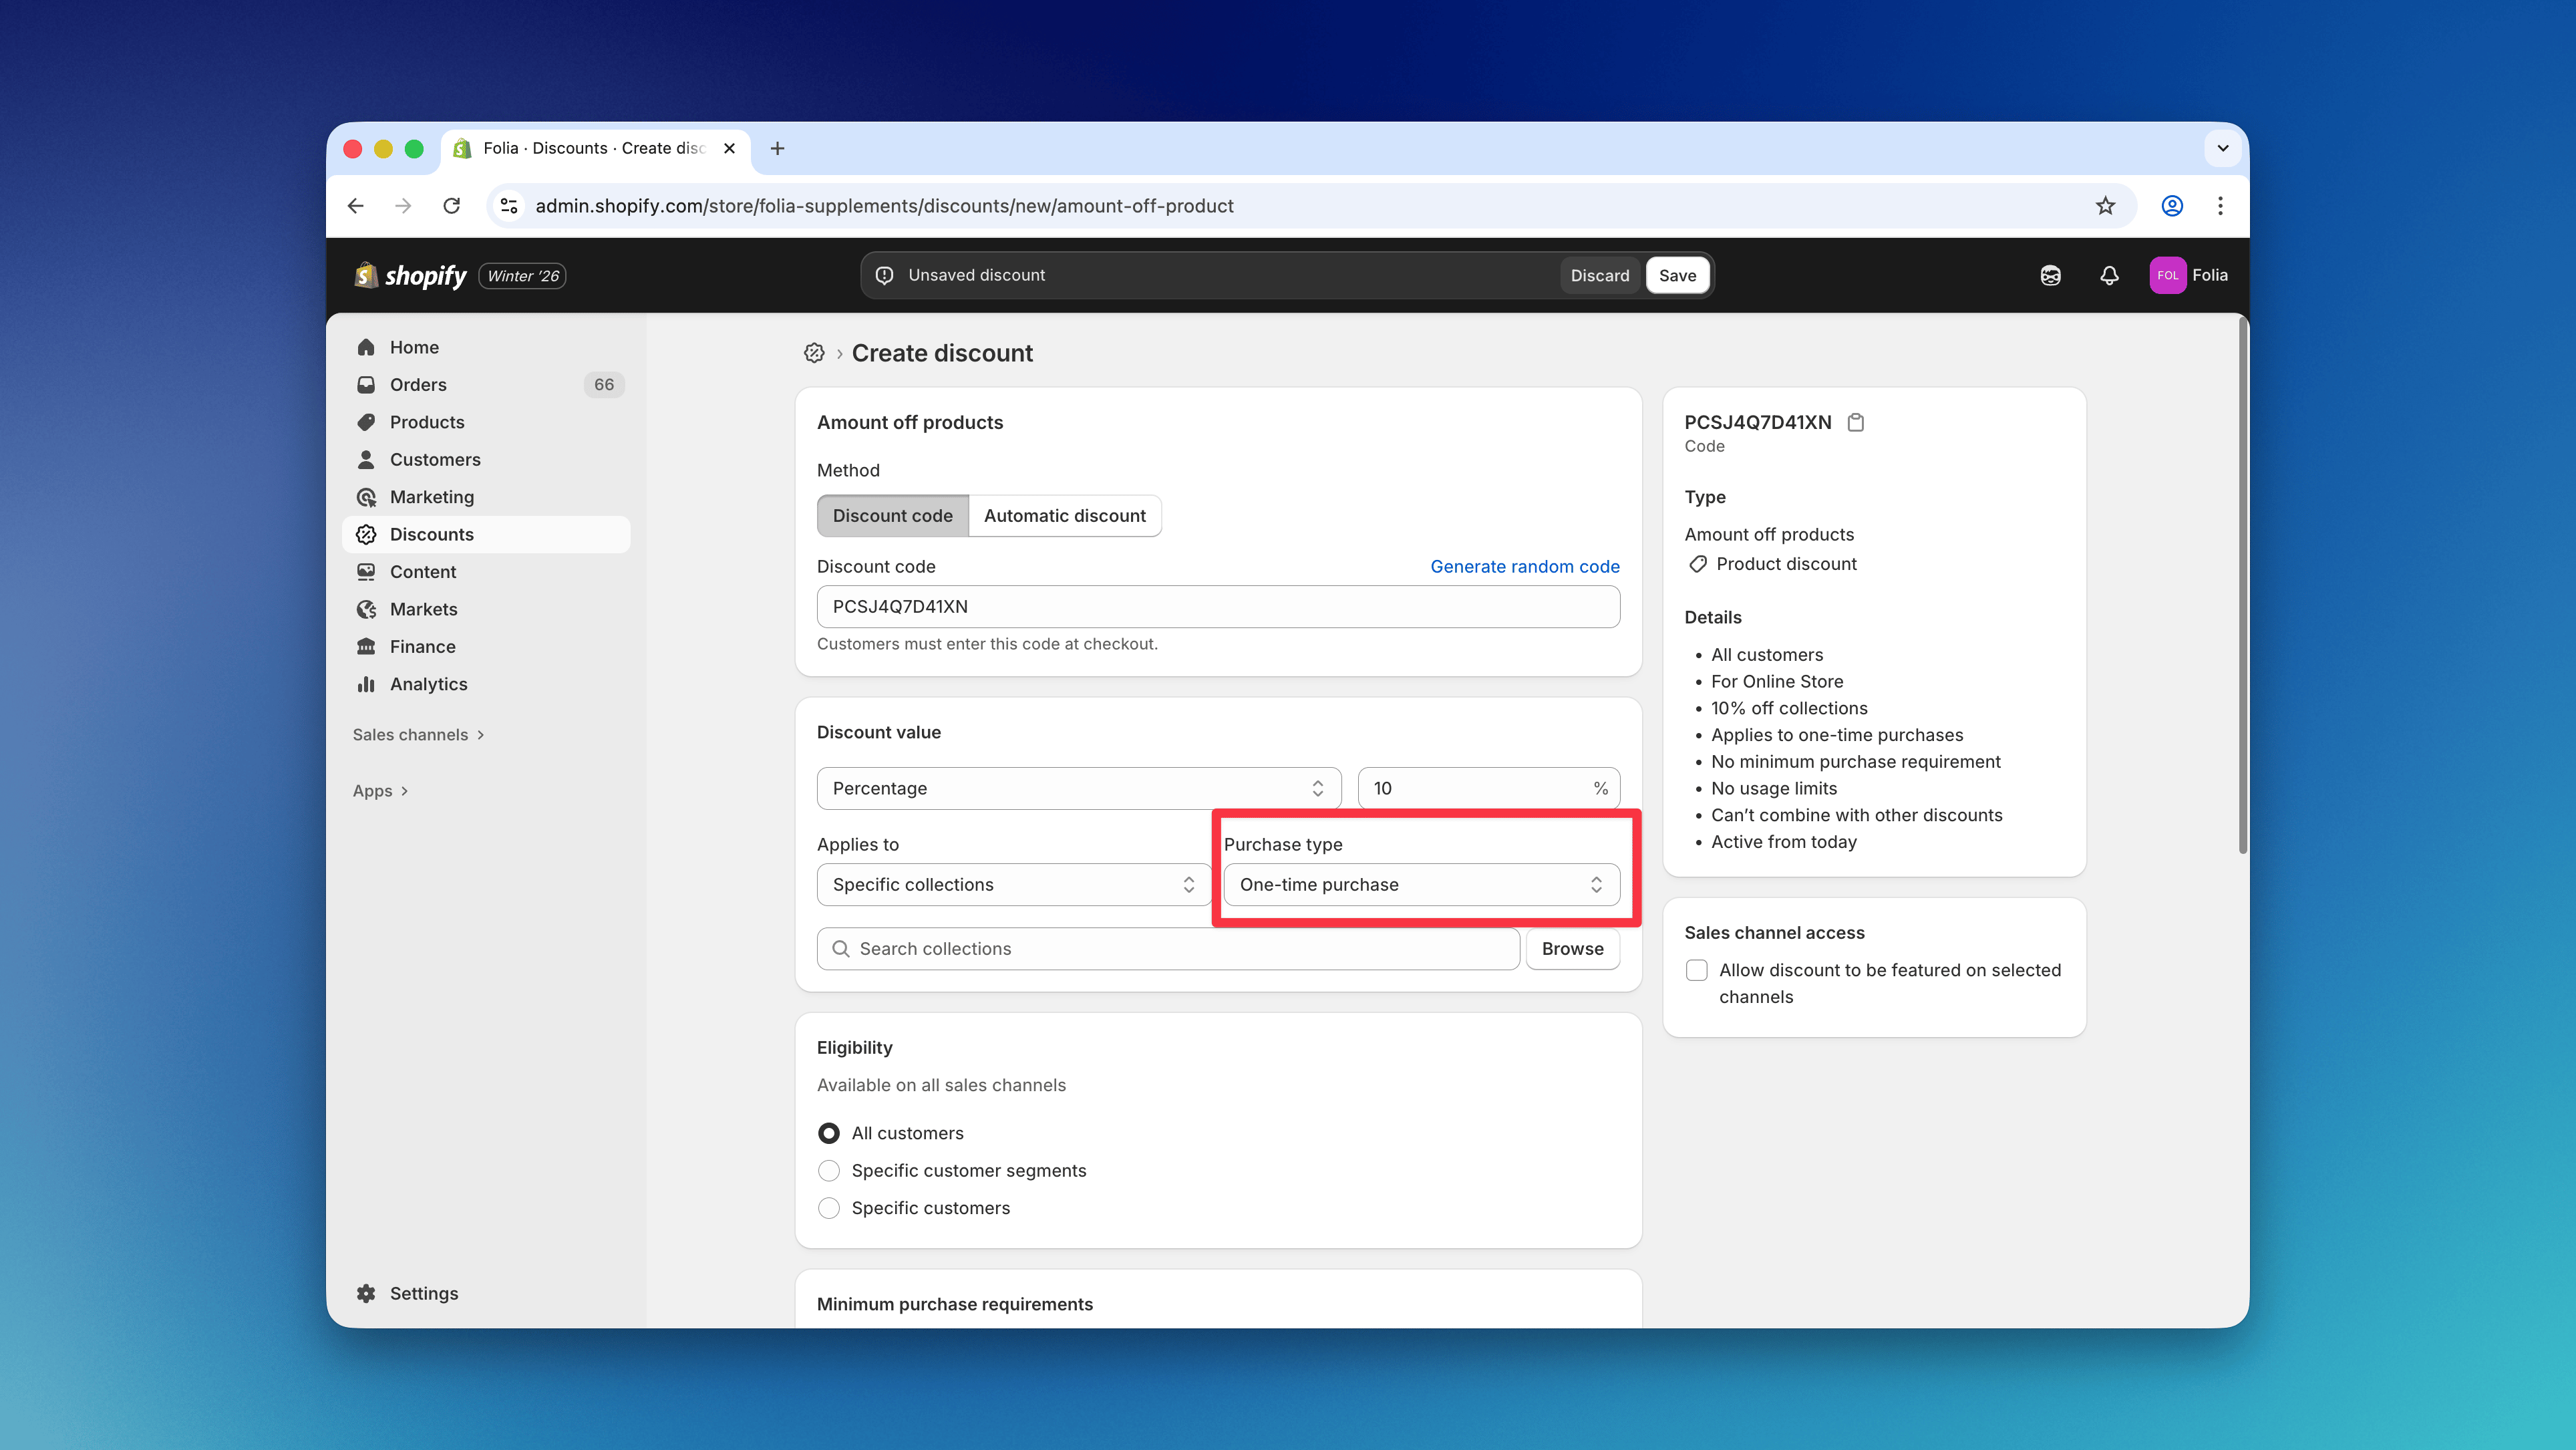Open the Applies to Specific collections dropdown

click(x=1014, y=885)
